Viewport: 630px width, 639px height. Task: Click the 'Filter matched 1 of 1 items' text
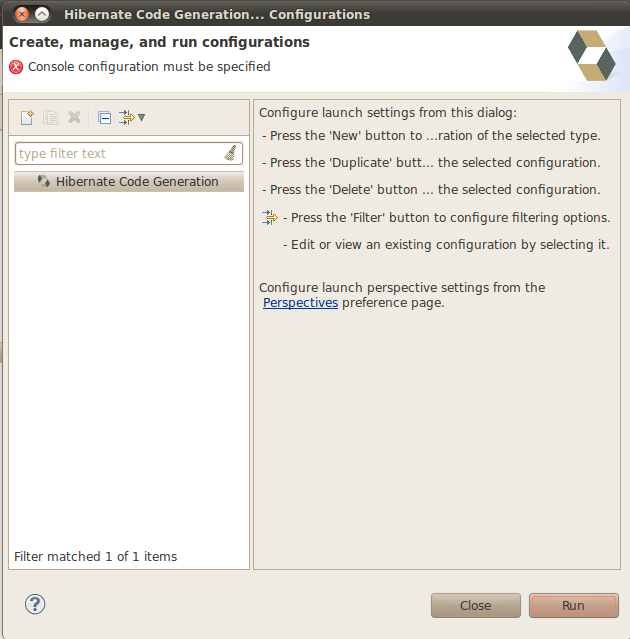coord(95,557)
